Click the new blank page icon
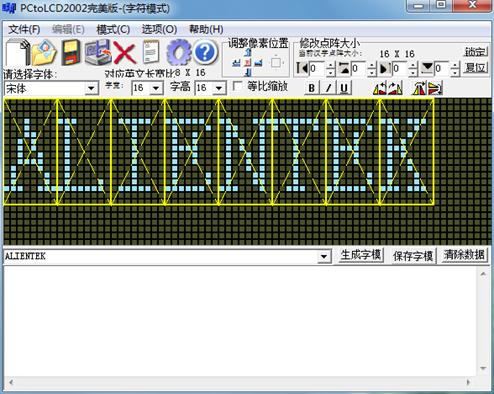Screen dimensions: 494x394 tap(17, 52)
